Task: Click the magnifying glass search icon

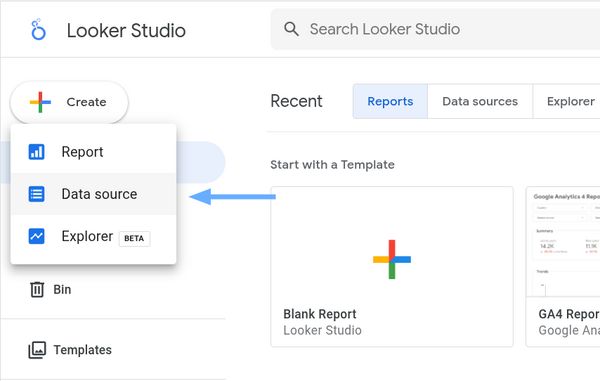Action: [x=291, y=29]
